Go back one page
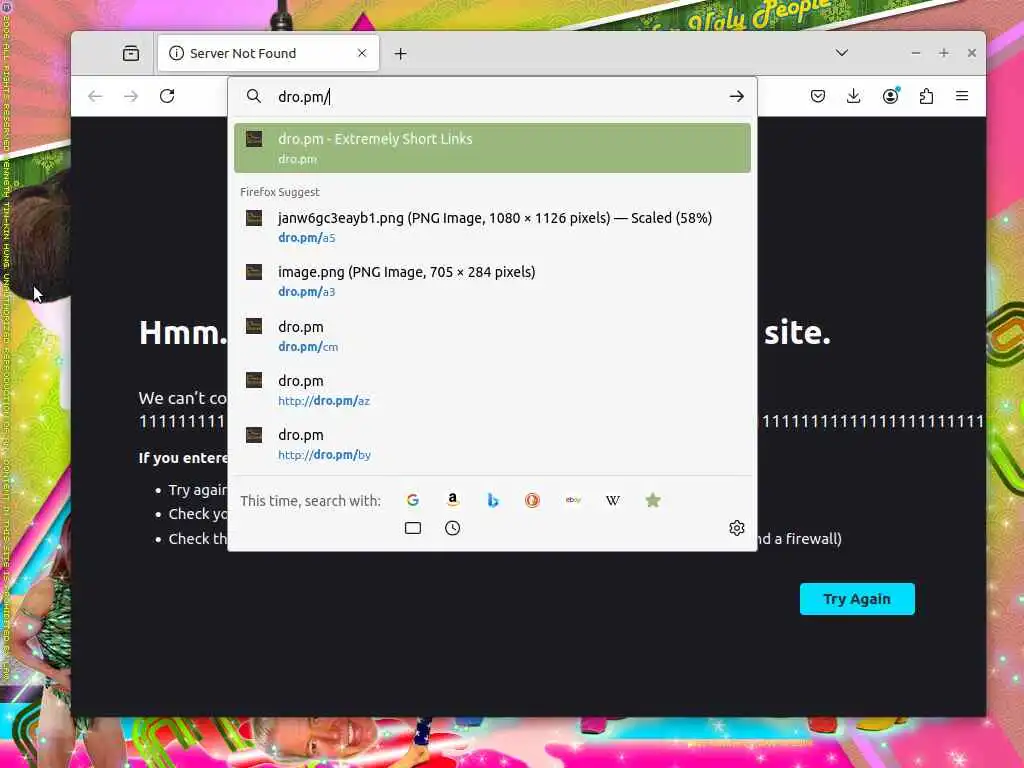This screenshot has width=1024, height=768. tap(95, 96)
